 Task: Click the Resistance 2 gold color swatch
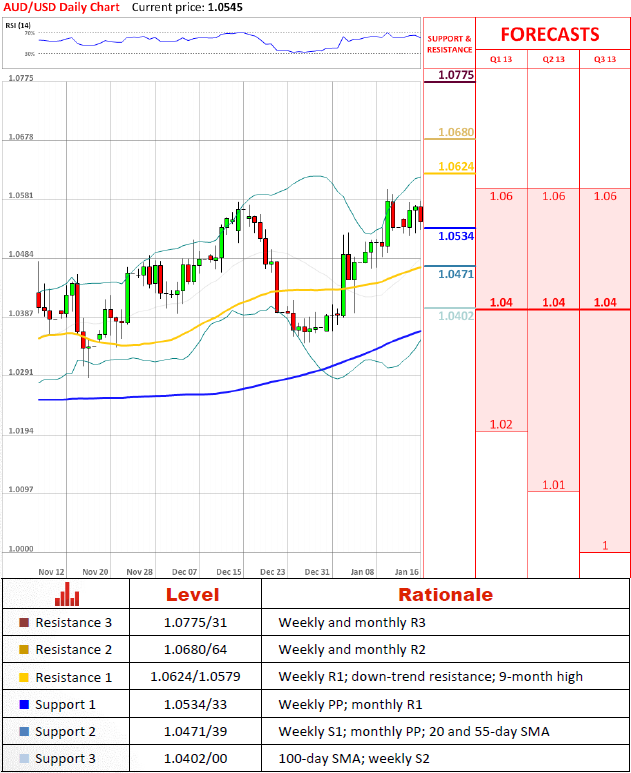point(24,650)
